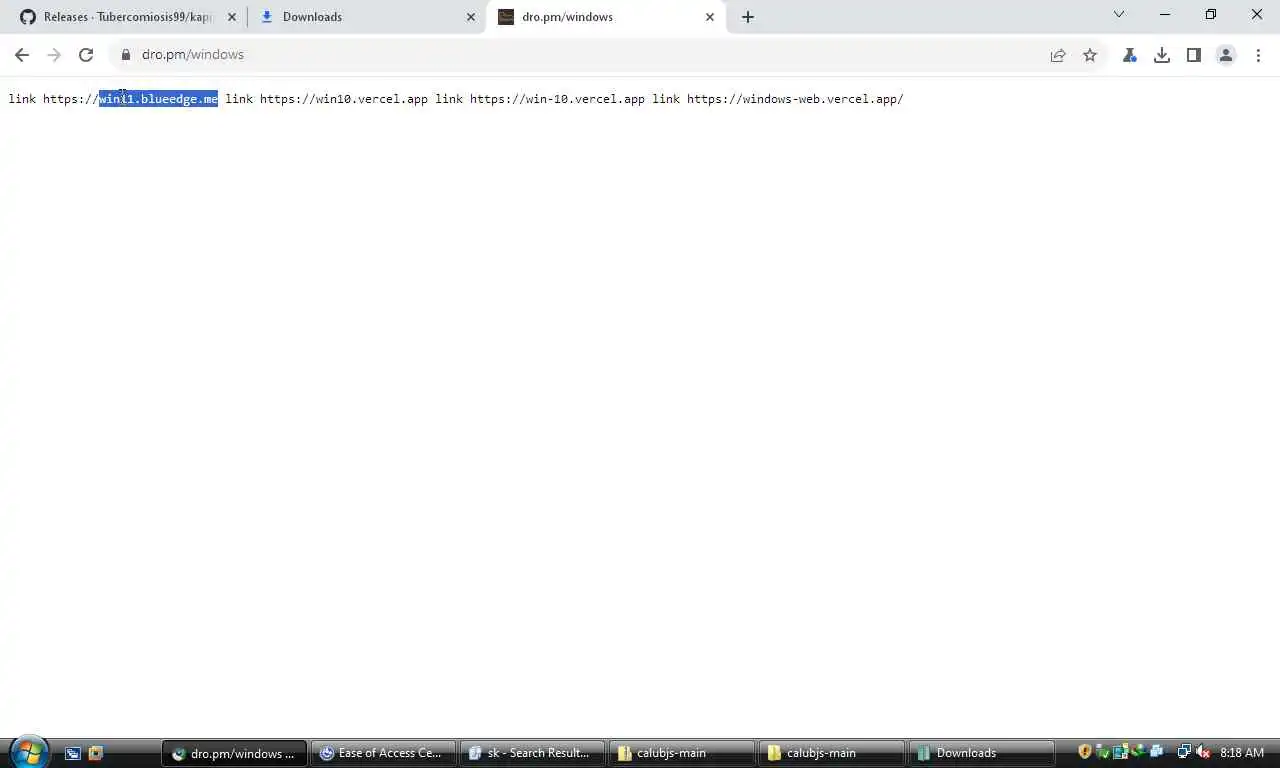1280x768 pixels.
Task: Click Show Desktop quick launch icon
Action: click(x=73, y=753)
